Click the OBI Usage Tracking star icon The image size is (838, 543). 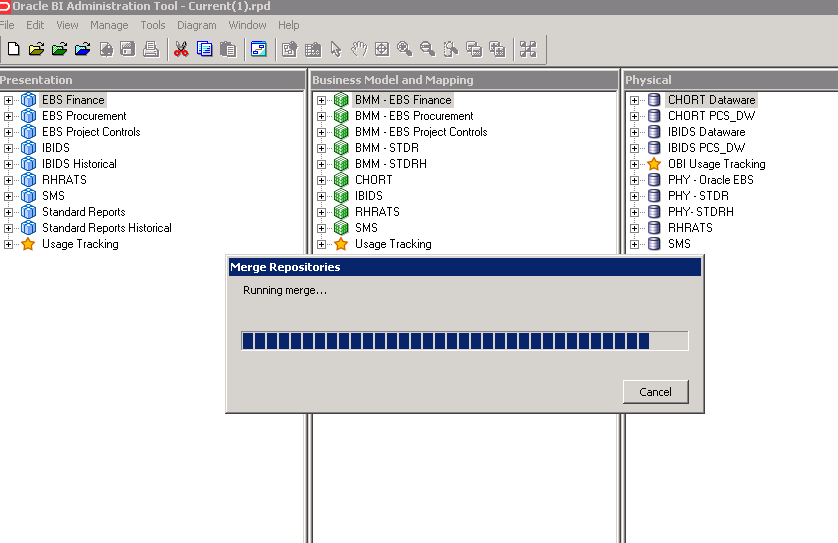click(654, 164)
